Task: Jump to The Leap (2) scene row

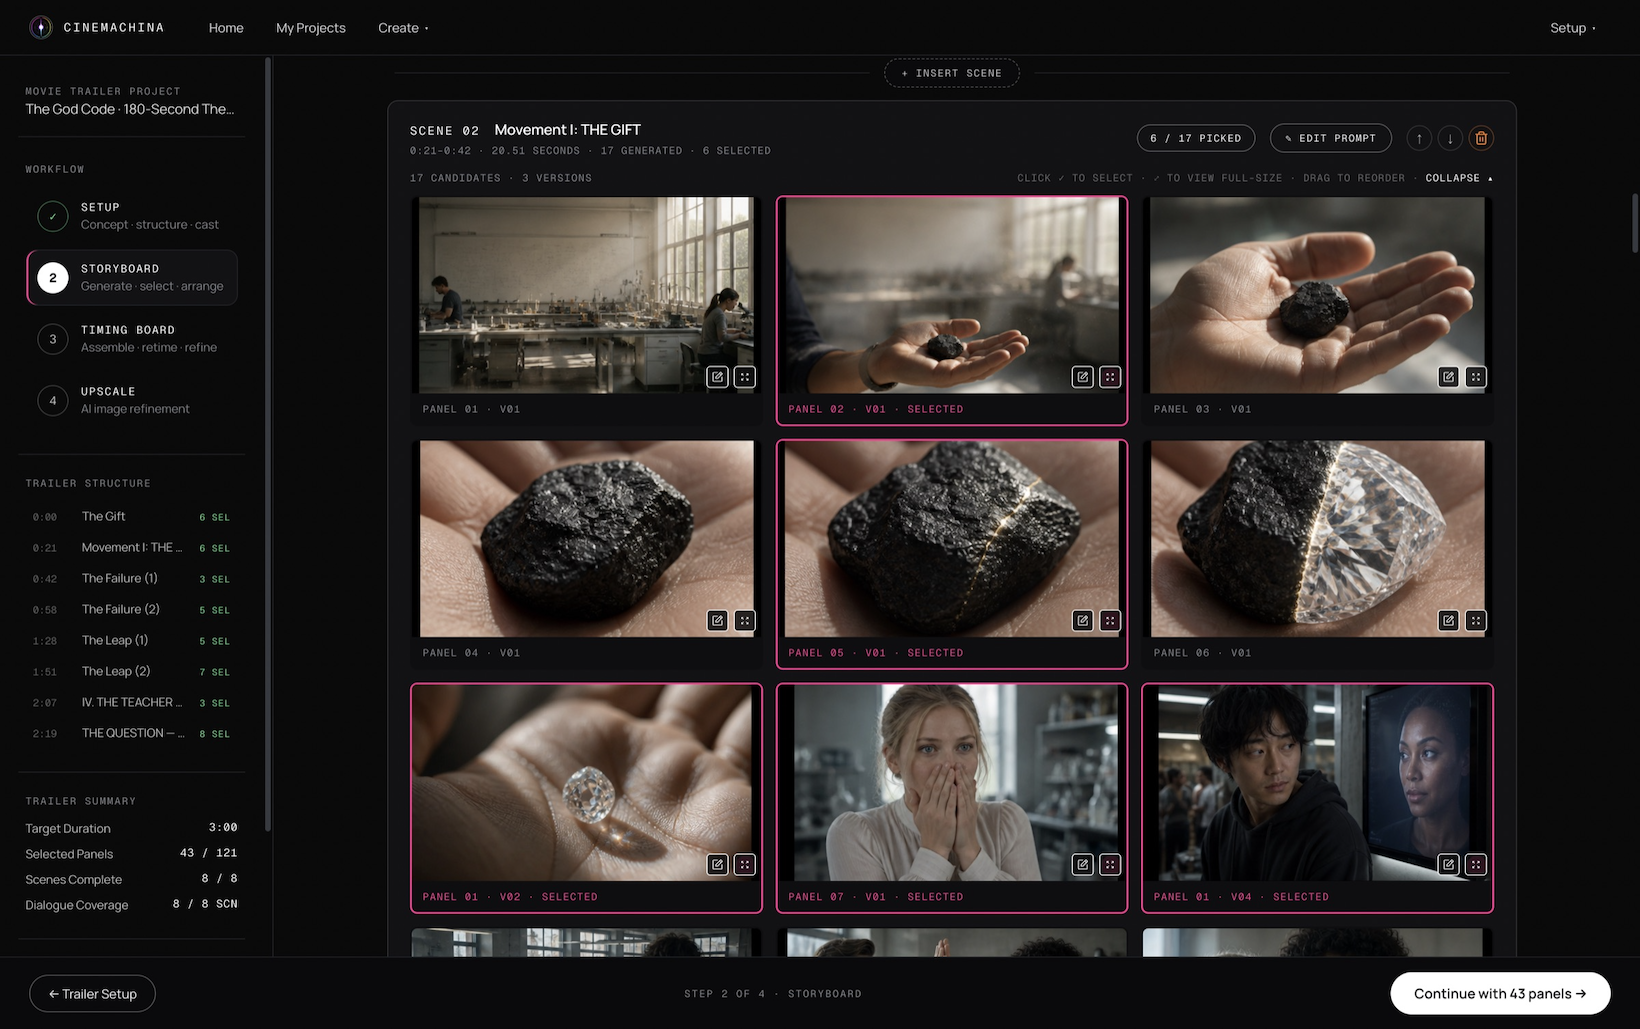Action: pos(132,671)
